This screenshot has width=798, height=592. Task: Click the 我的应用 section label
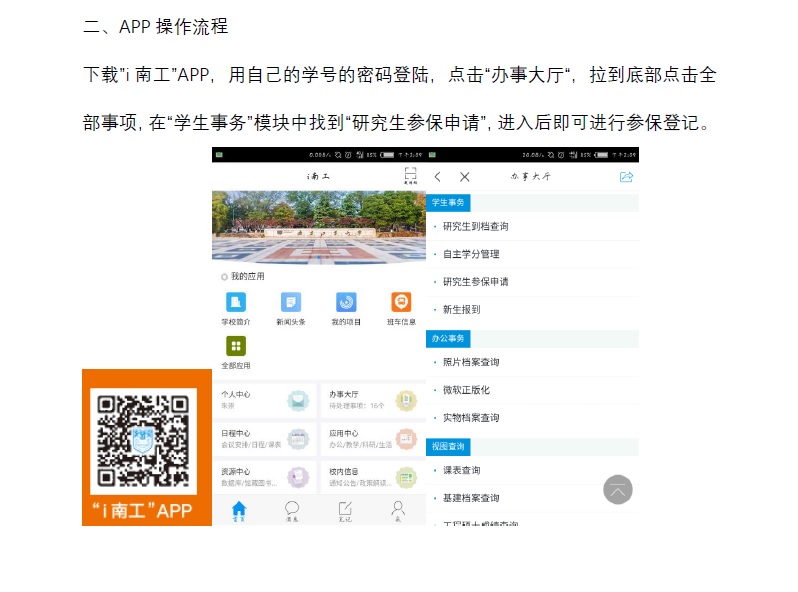point(247,276)
